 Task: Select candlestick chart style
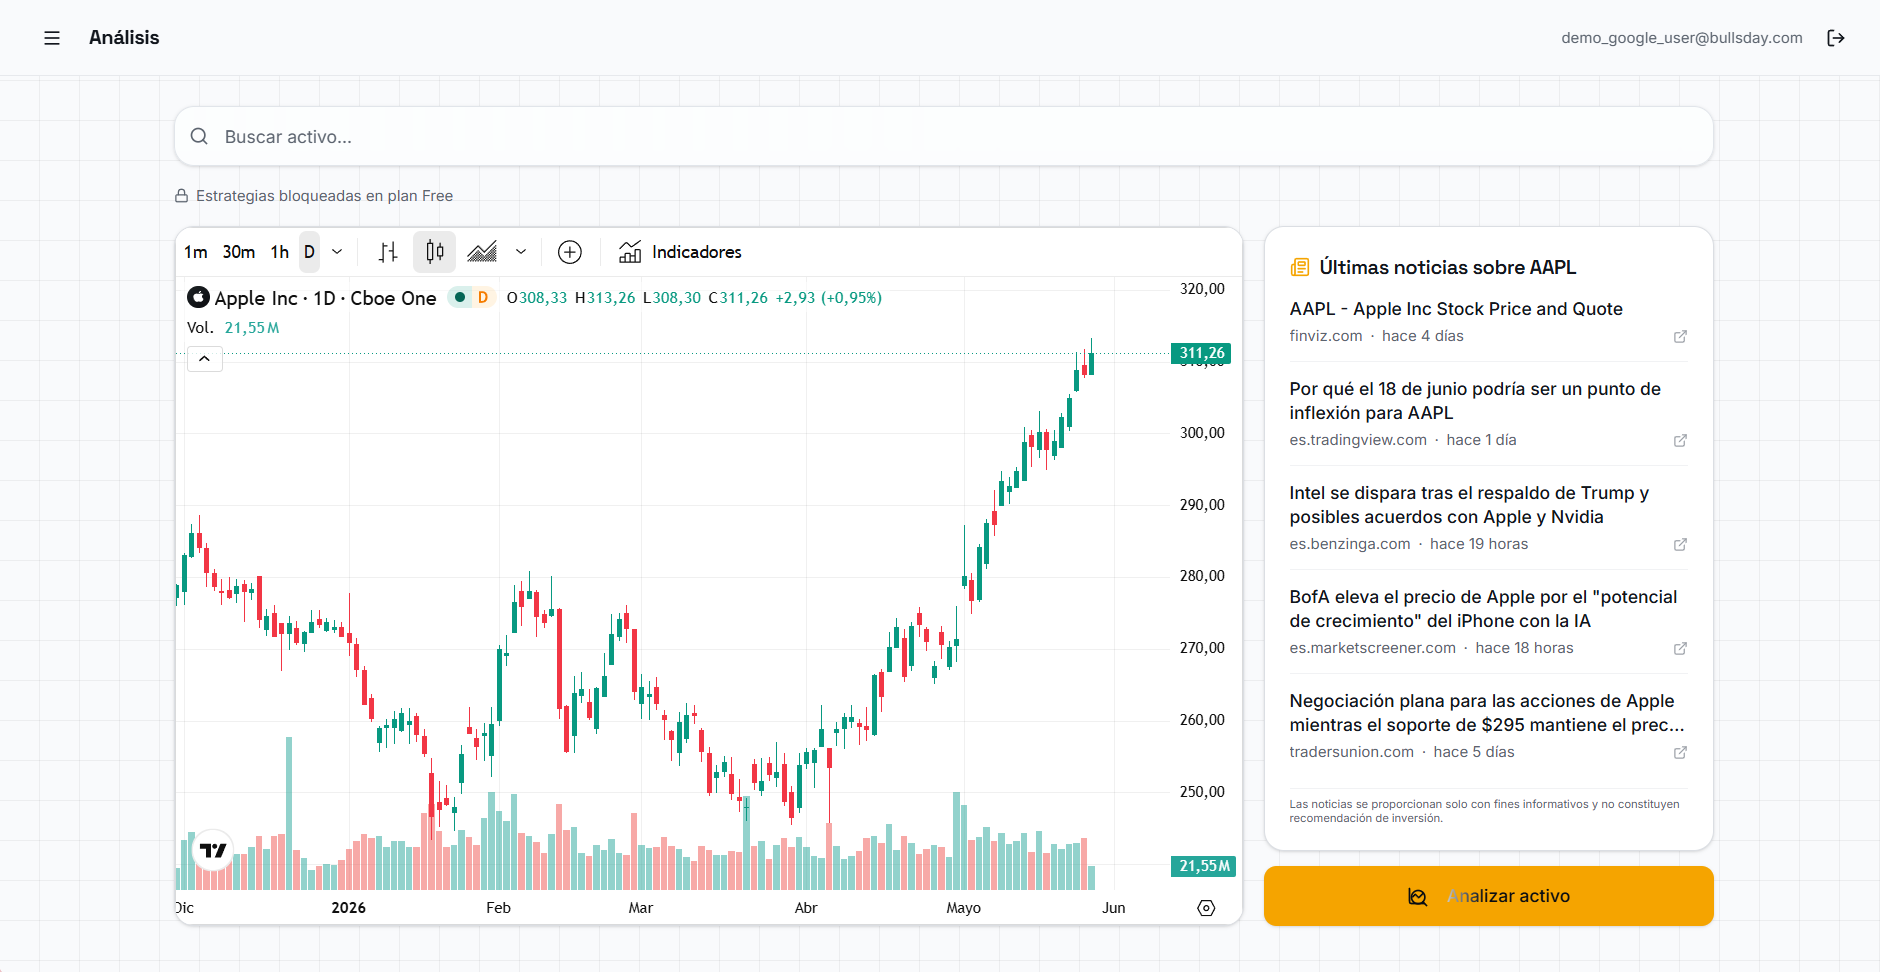(435, 252)
